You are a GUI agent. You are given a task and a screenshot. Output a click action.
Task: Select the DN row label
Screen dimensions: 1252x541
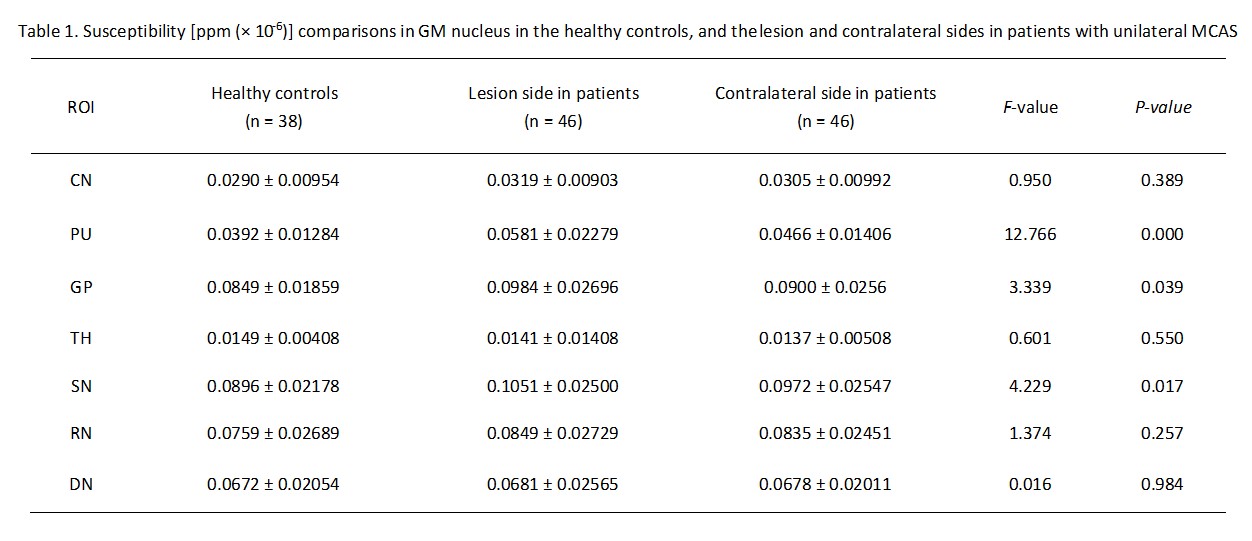tap(81, 484)
